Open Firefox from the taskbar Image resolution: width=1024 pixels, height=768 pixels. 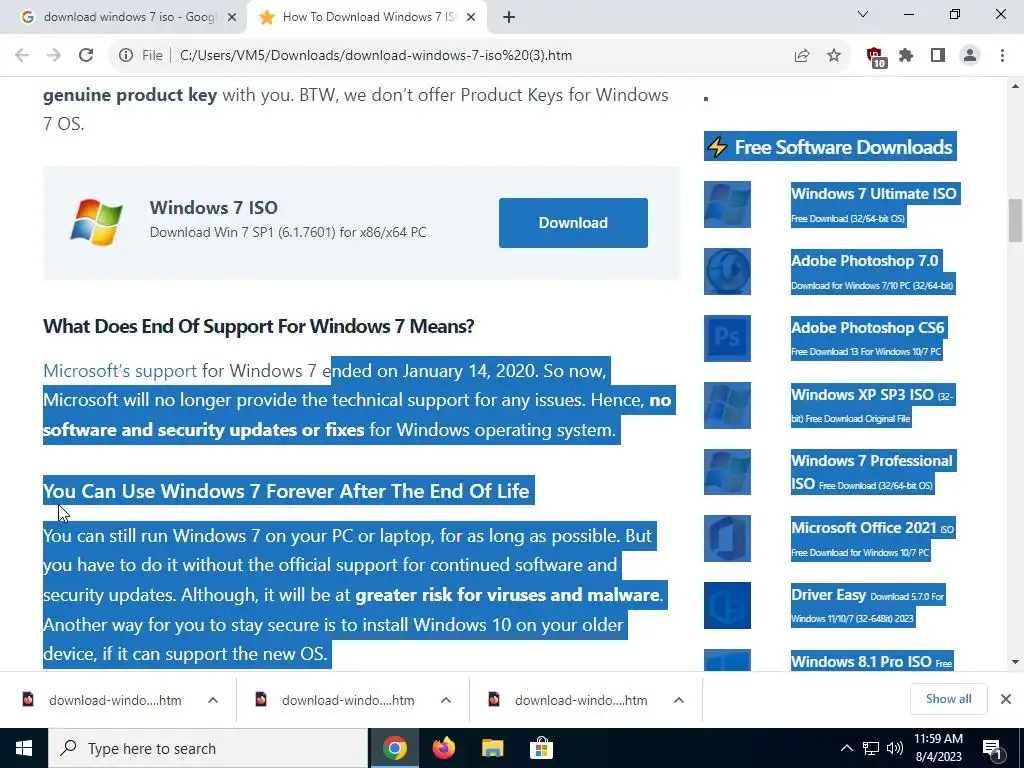[x=444, y=748]
